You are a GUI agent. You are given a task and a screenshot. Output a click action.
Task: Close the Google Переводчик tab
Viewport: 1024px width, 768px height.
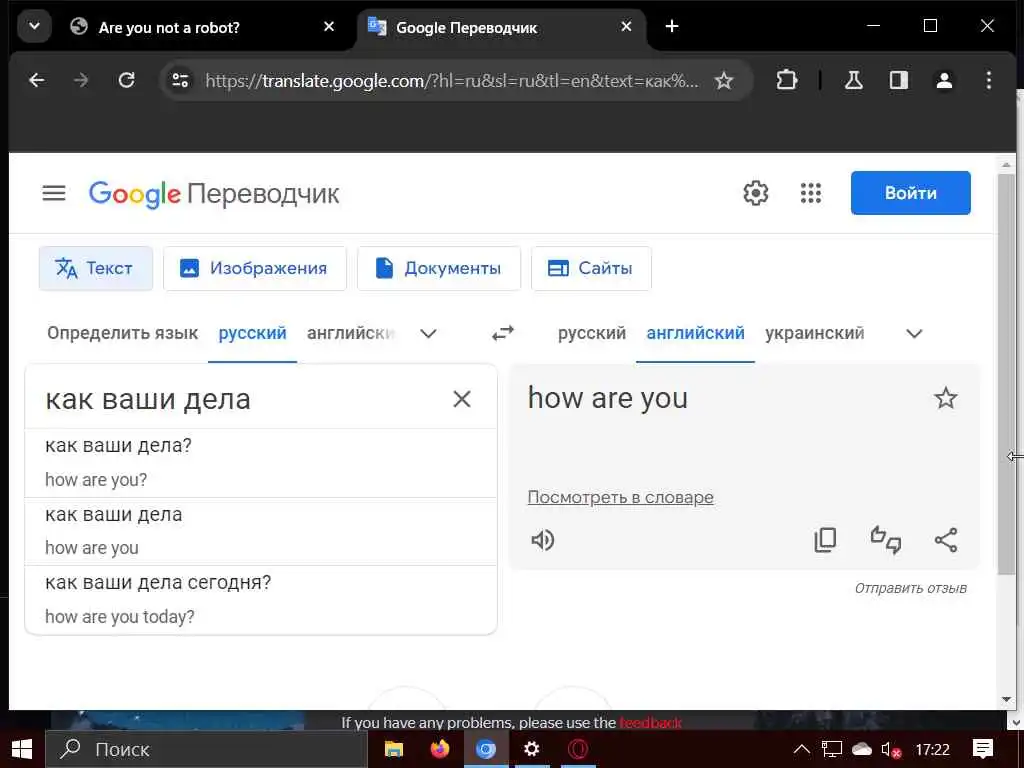click(626, 26)
